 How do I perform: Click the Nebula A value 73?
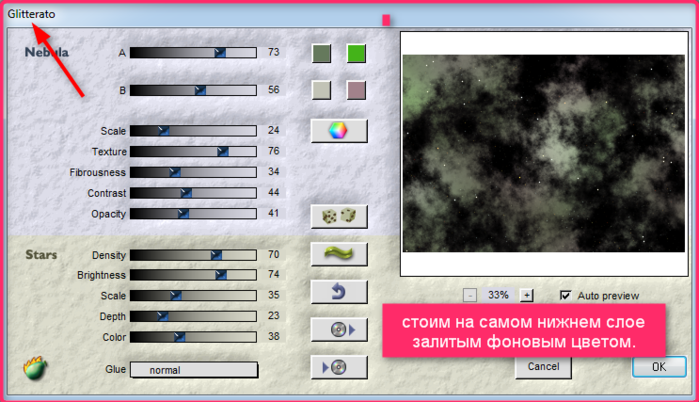pos(274,52)
